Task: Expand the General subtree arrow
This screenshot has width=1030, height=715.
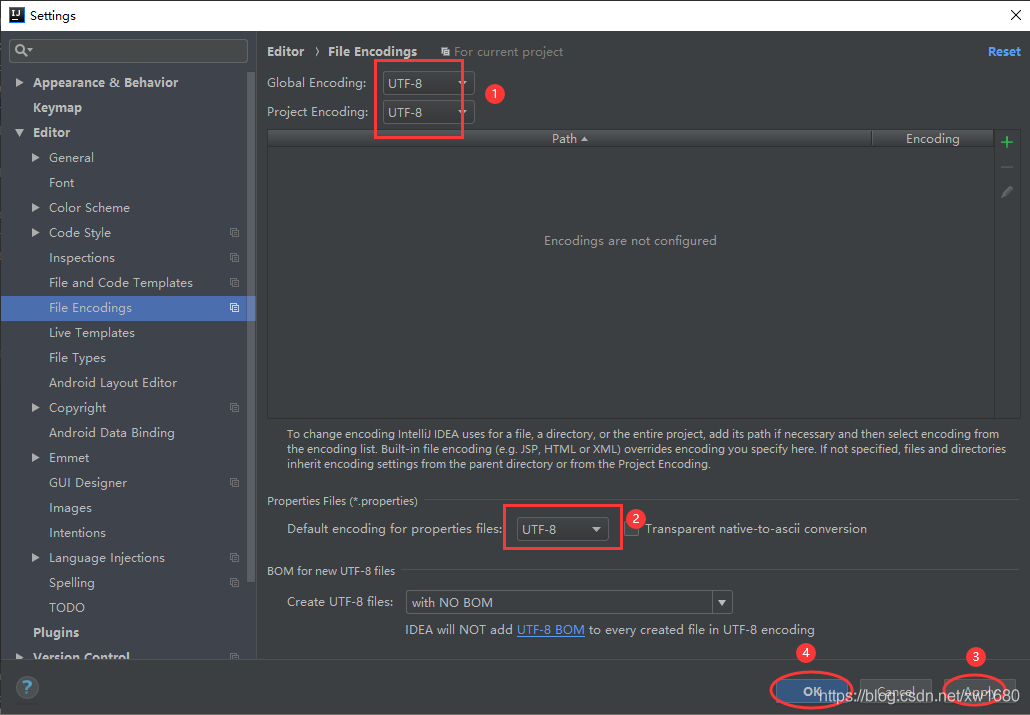Action: click(x=35, y=157)
